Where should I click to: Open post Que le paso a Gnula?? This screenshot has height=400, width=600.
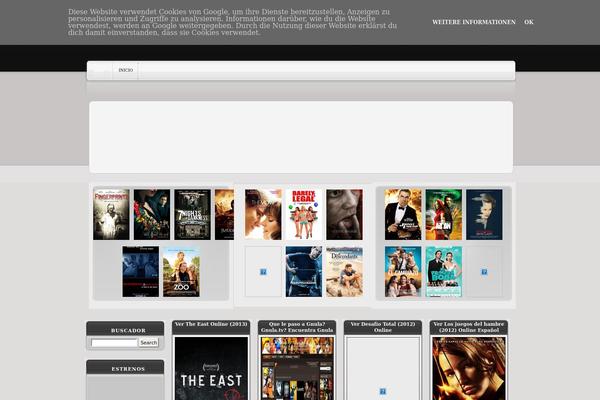[297, 327]
